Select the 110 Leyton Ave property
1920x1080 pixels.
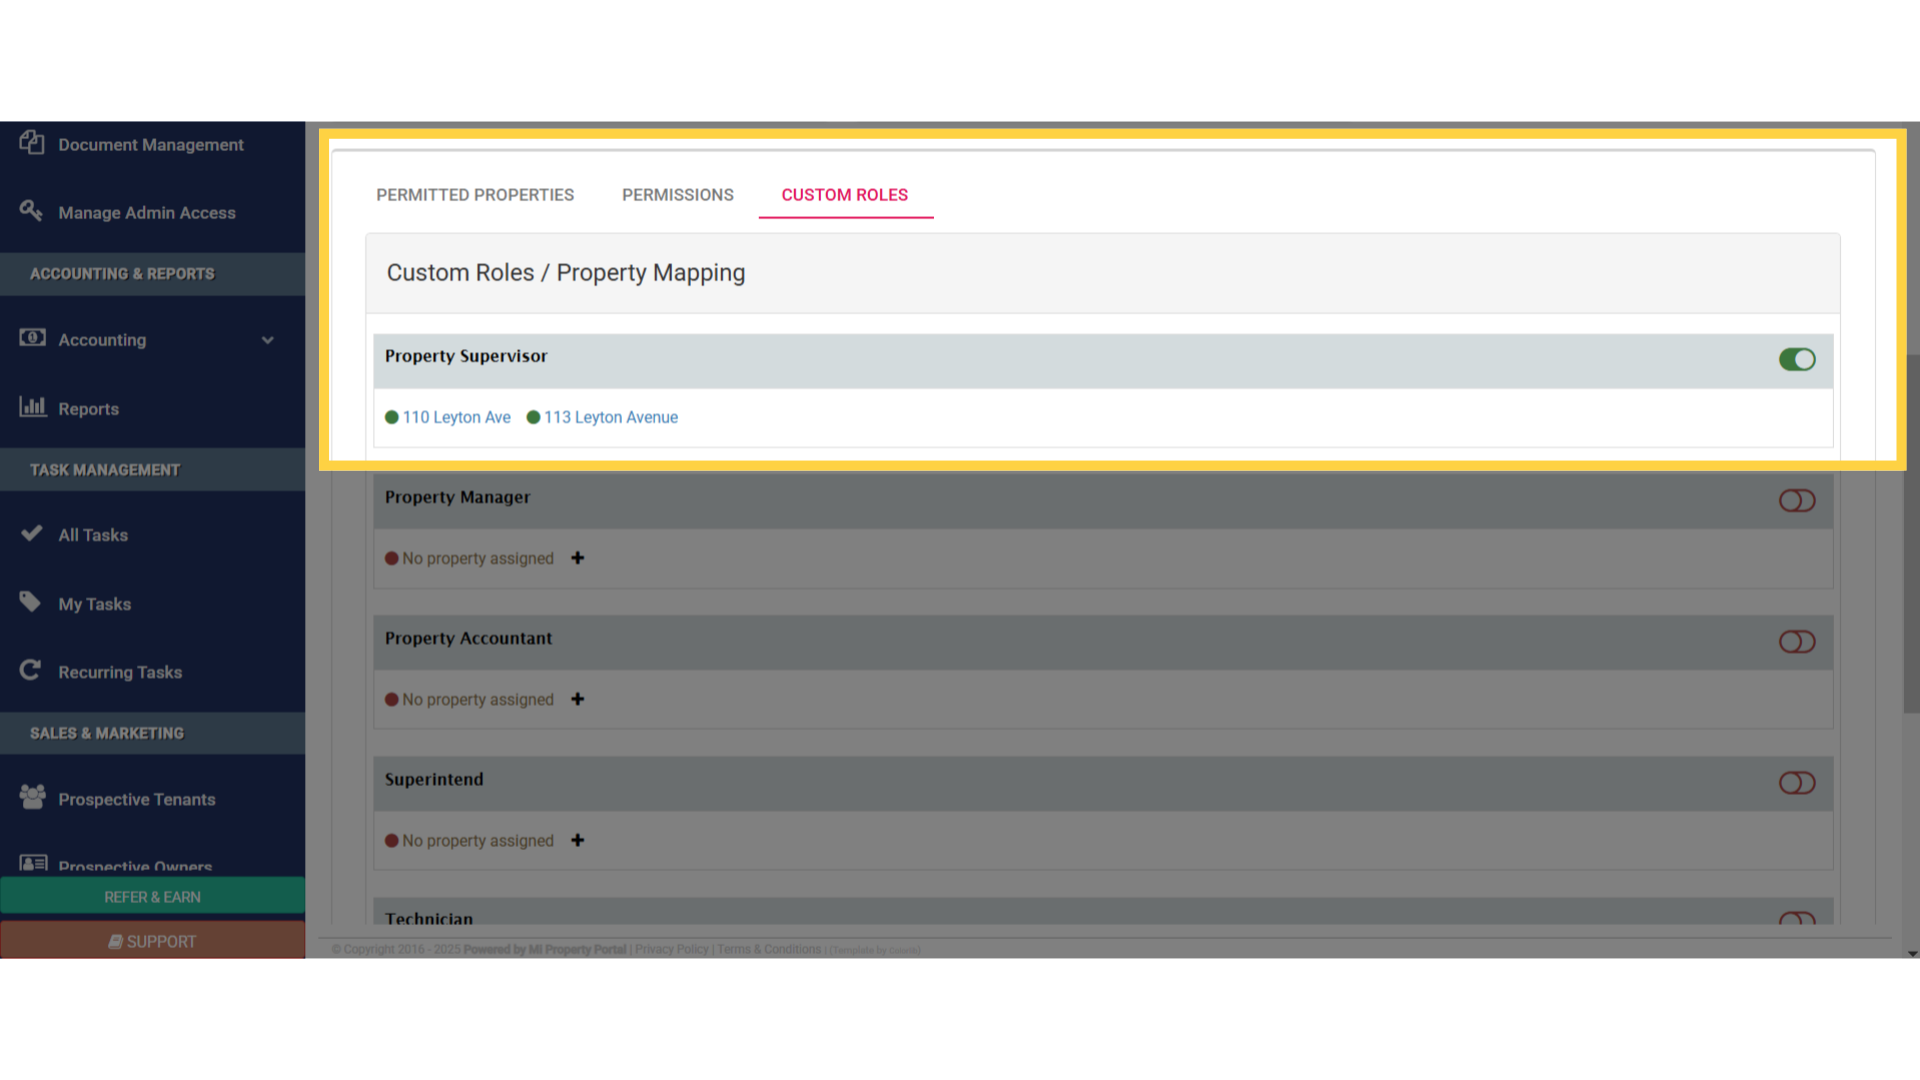click(455, 417)
